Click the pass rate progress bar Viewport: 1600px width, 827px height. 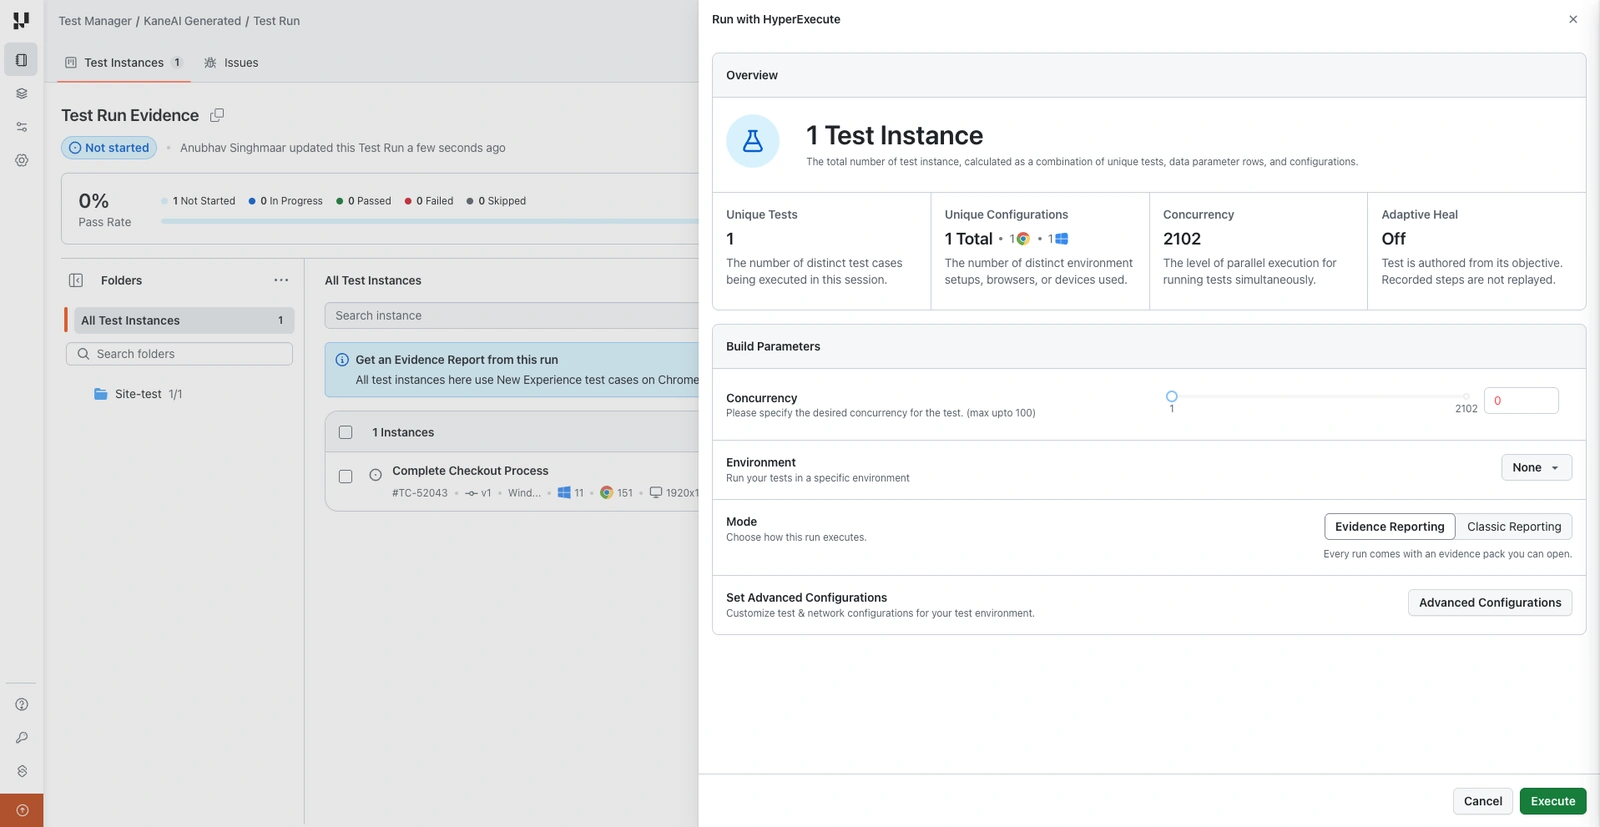click(x=430, y=221)
